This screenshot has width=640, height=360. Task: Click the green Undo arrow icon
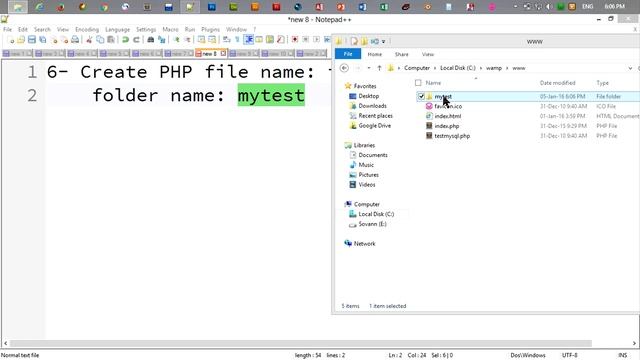125,40
